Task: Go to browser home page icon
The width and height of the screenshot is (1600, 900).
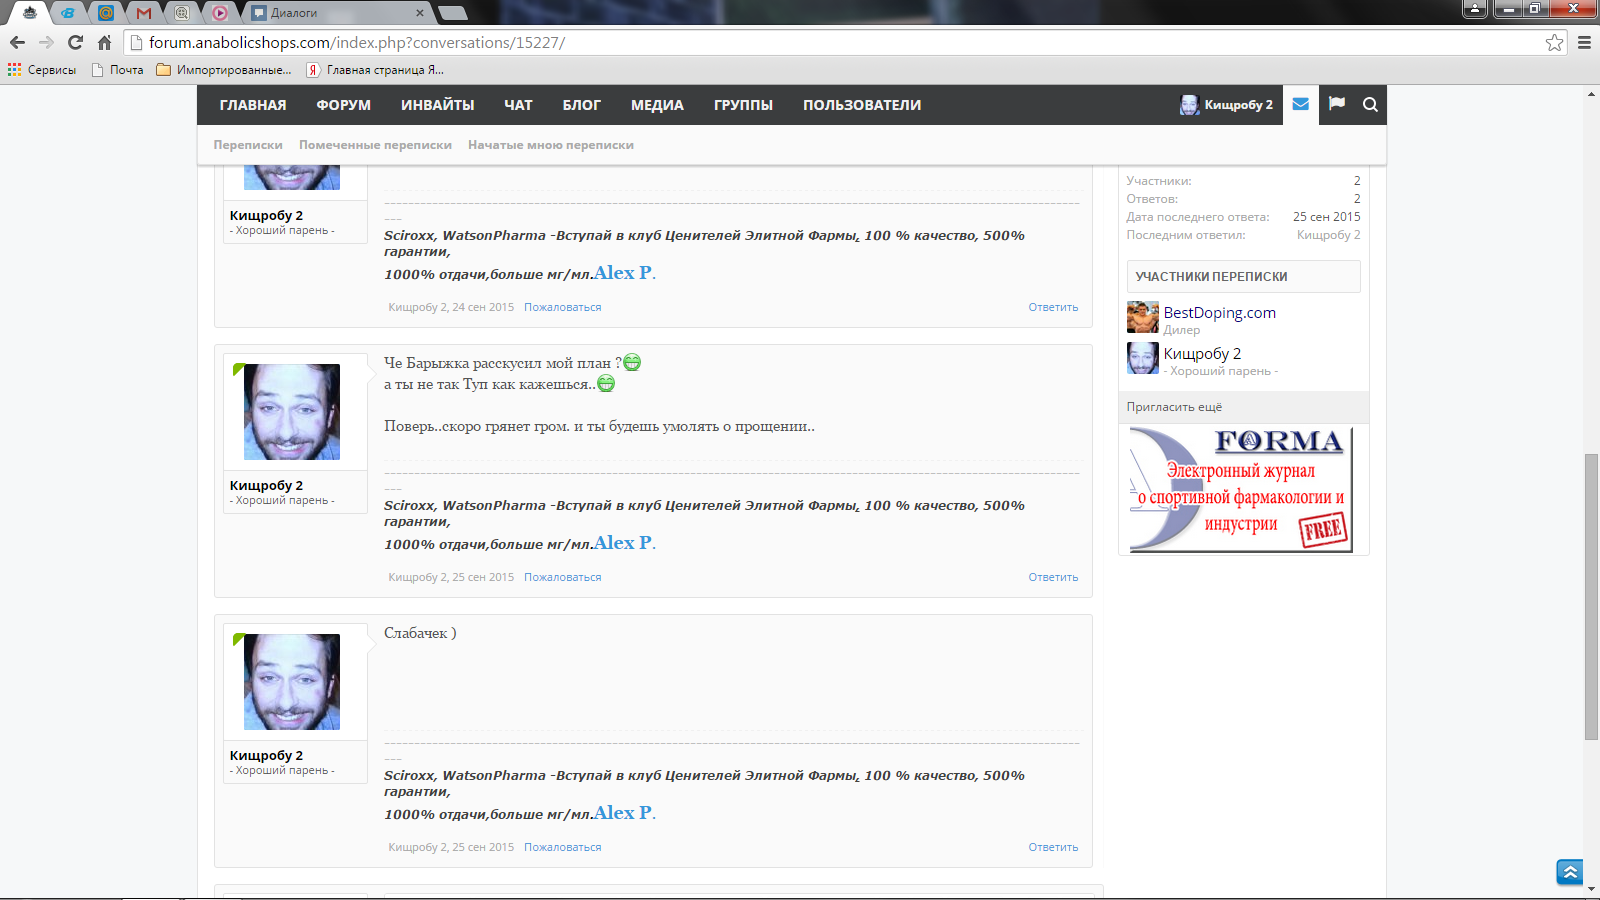Action: point(104,43)
